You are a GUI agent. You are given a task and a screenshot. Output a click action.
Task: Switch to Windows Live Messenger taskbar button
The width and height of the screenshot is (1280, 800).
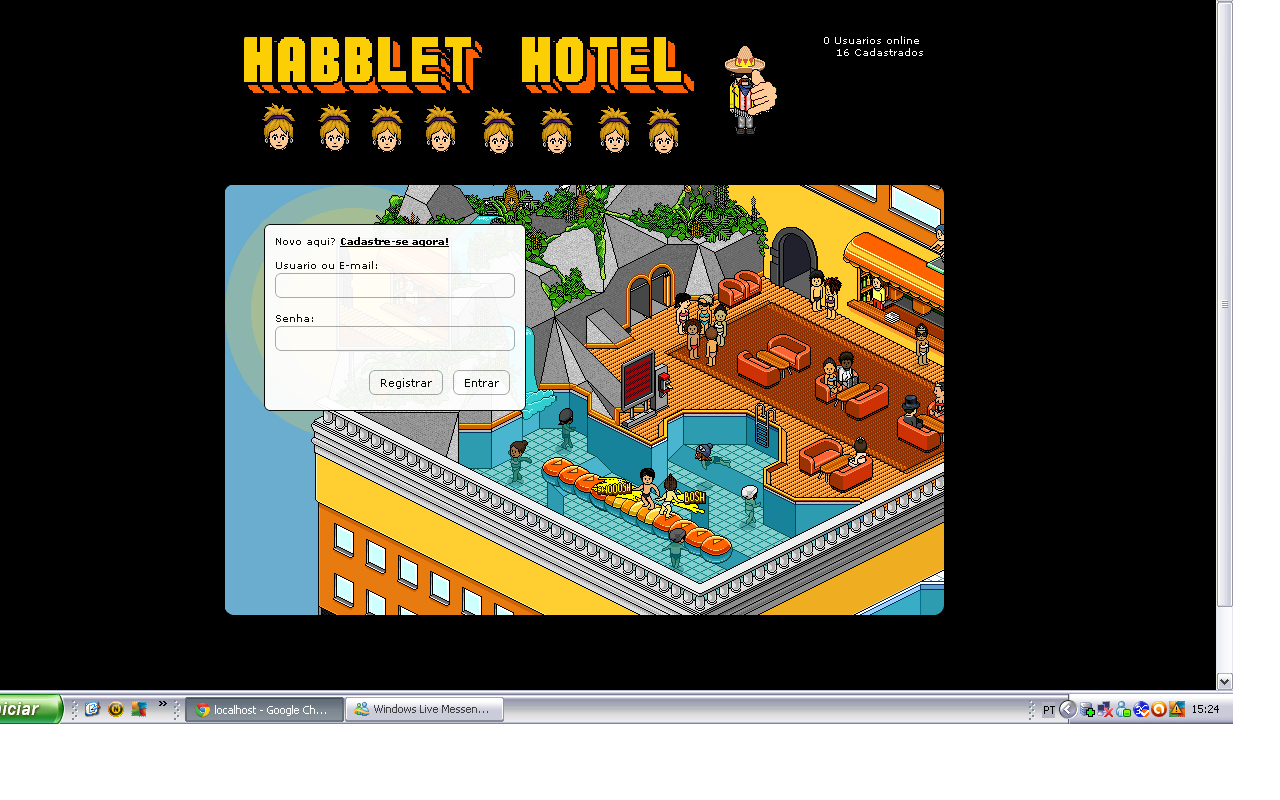click(x=424, y=710)
